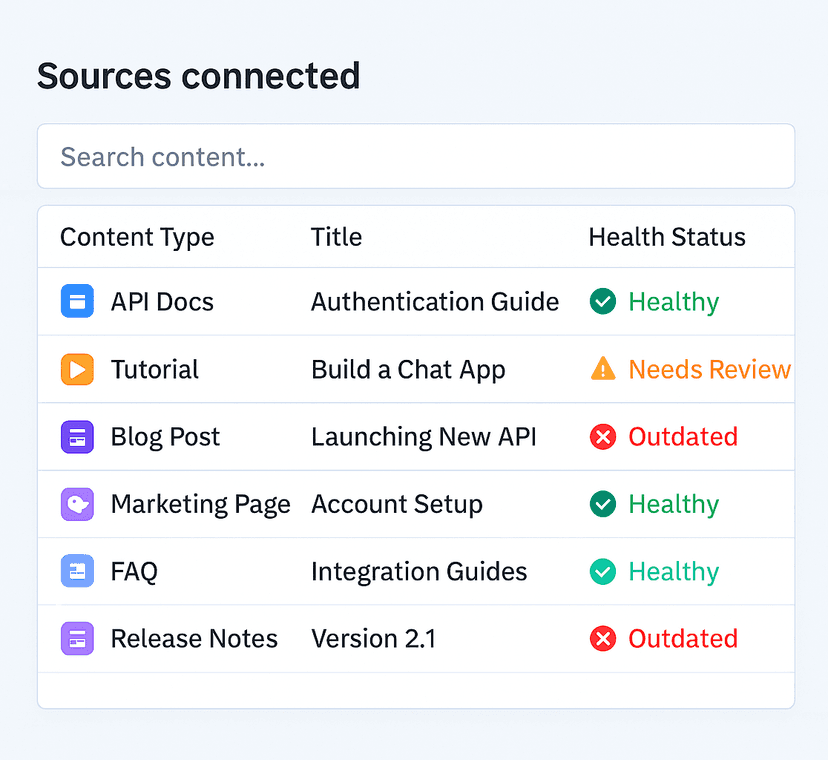Click the API Docs content type icon
Image resolution: width=828 pixels, height=760 pixels.
[x=77, y=301]
